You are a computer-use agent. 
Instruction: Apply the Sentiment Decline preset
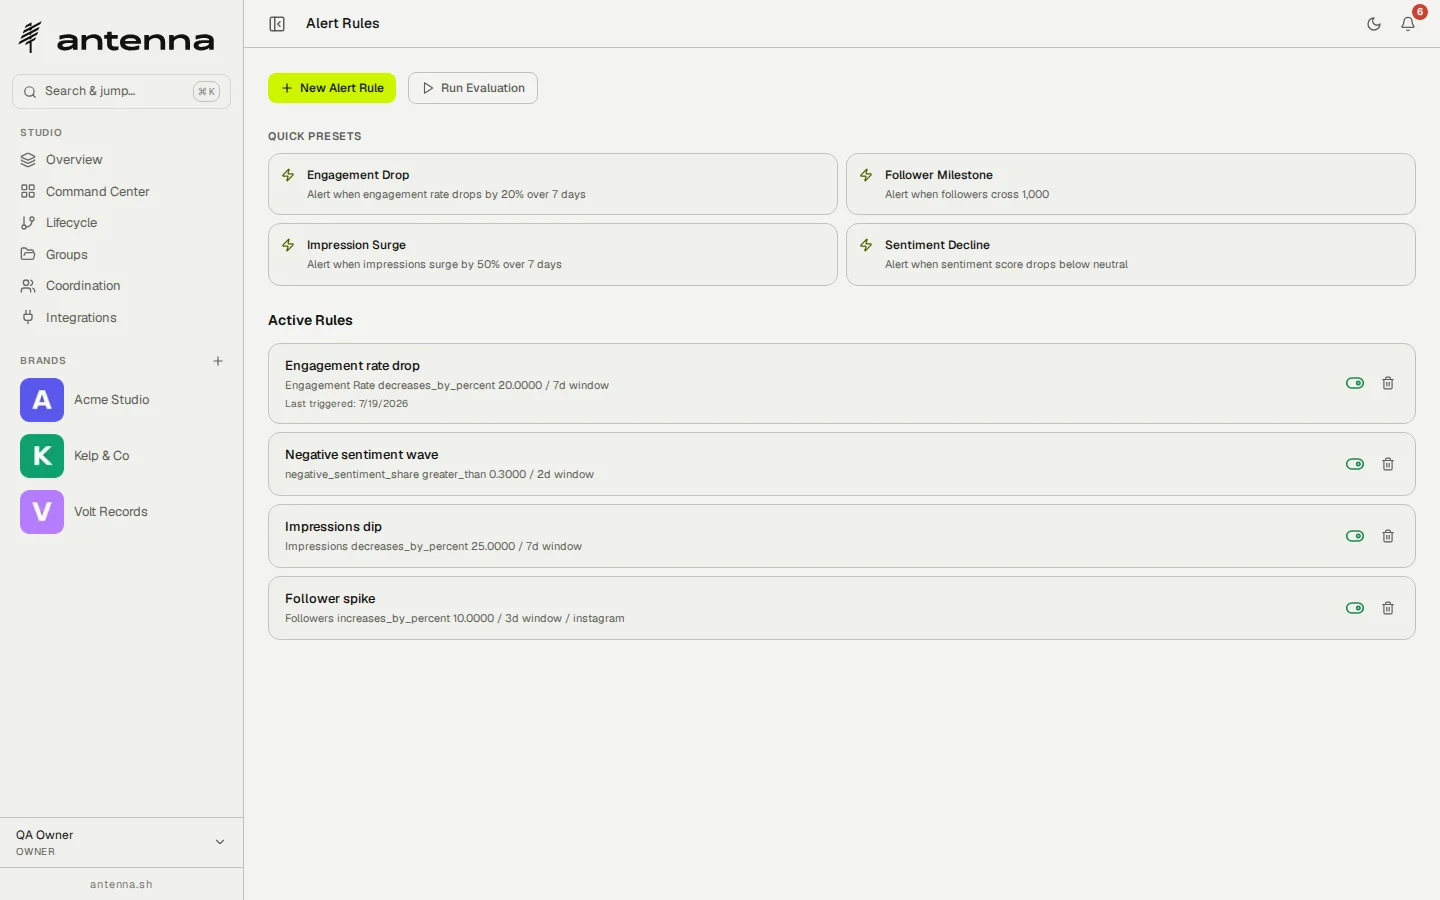(1130, 254)
